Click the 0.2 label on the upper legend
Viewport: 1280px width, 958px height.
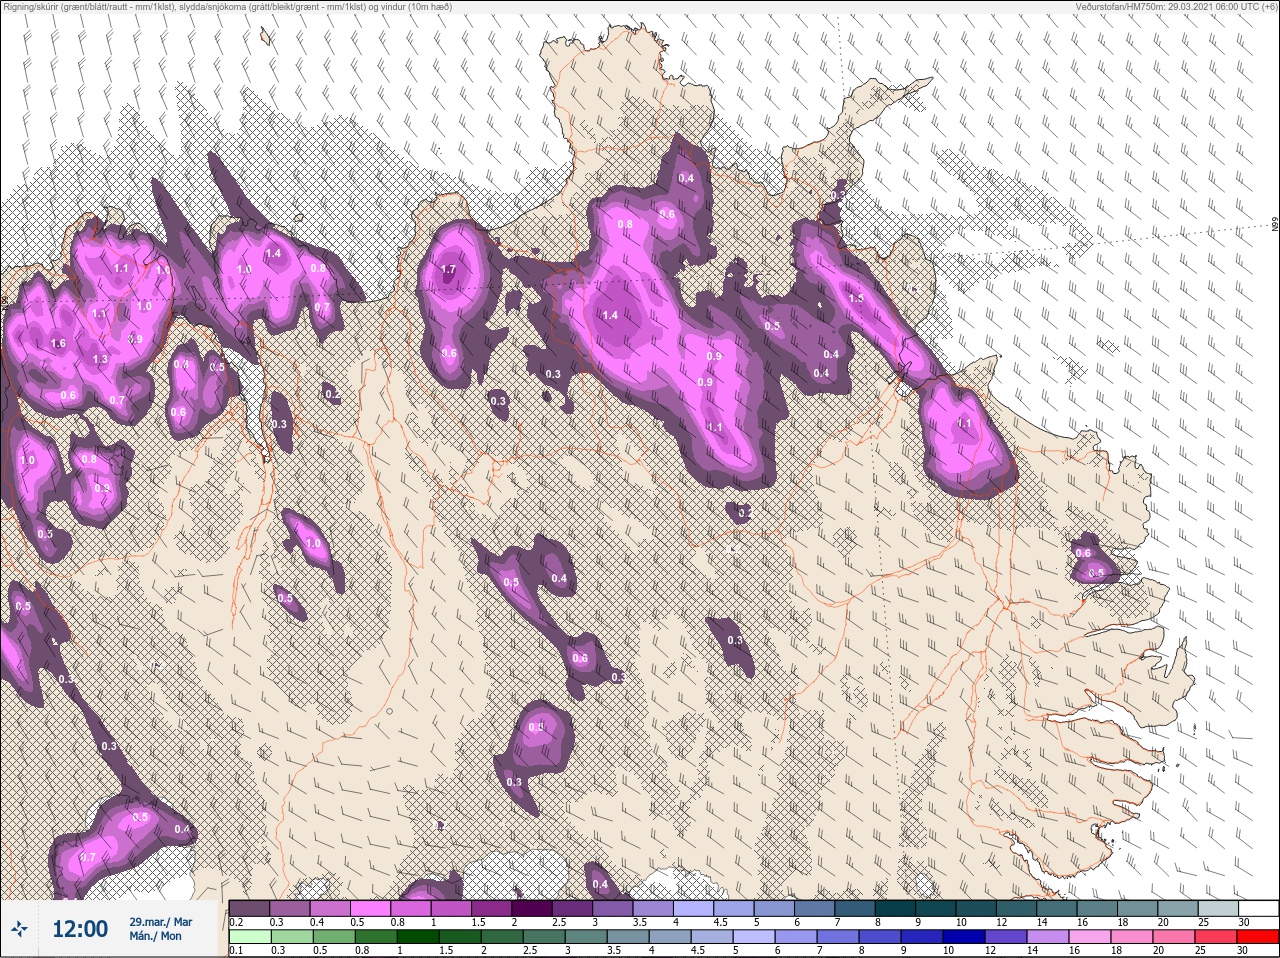[236, 922]
